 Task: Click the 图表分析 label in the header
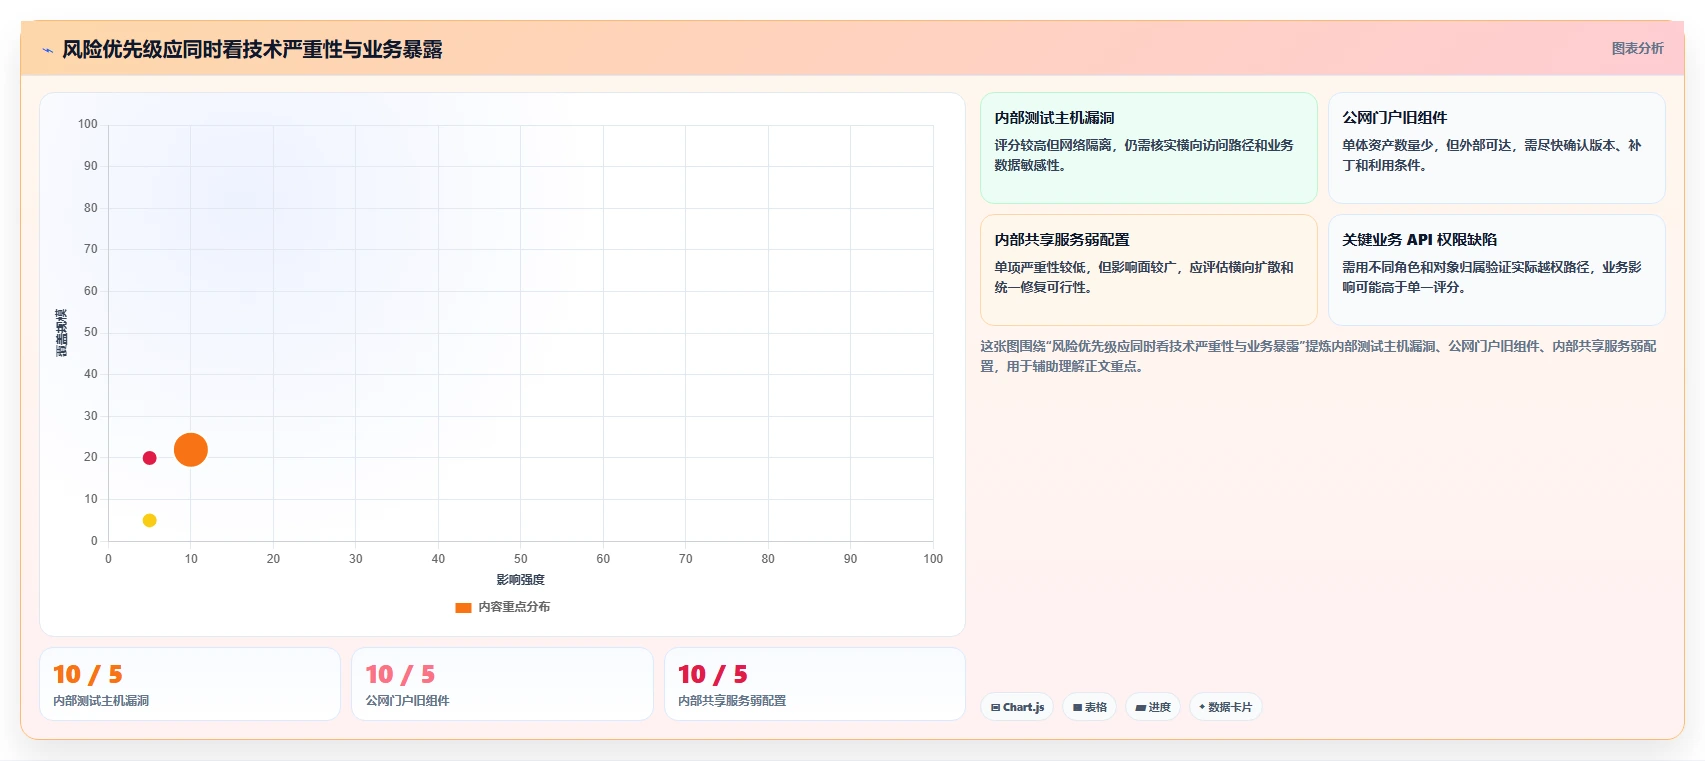tap(1637, 48)
